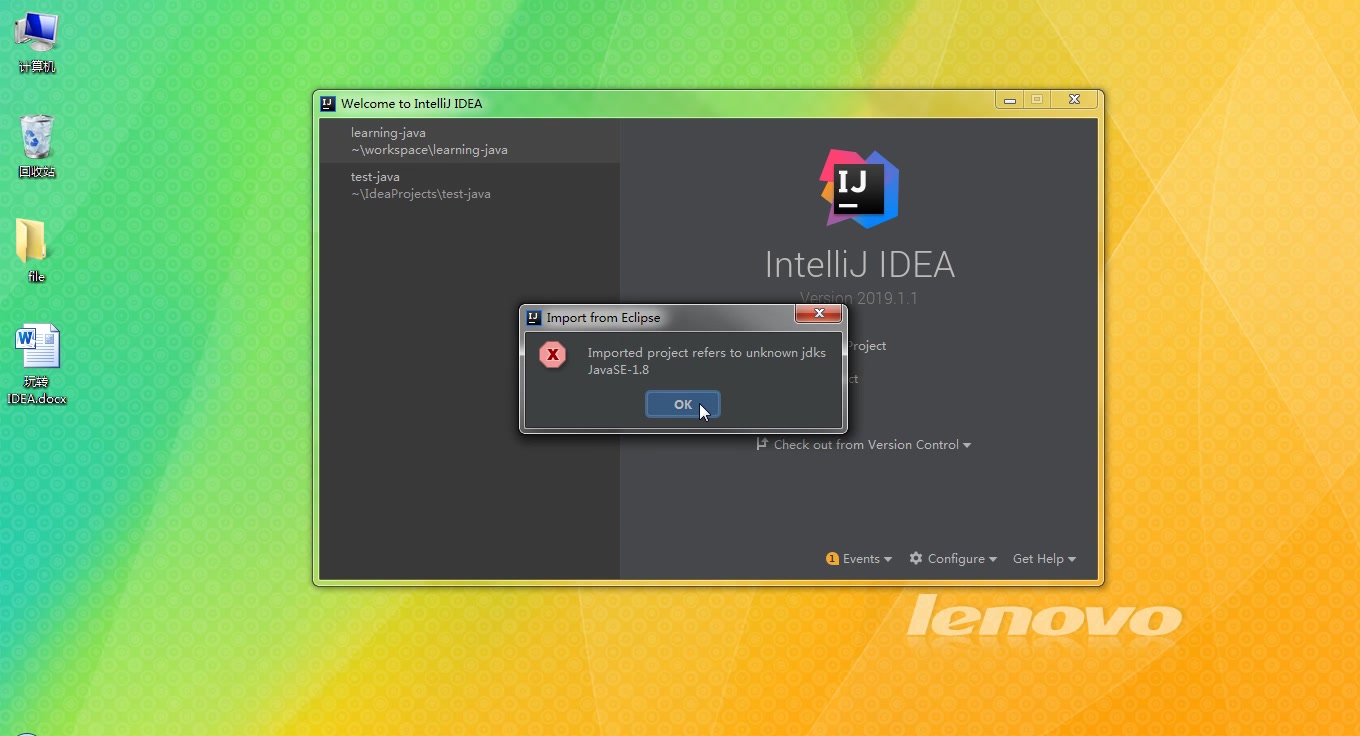Open the test-java recent project
Screen dimensions: 1360x736
470,185
